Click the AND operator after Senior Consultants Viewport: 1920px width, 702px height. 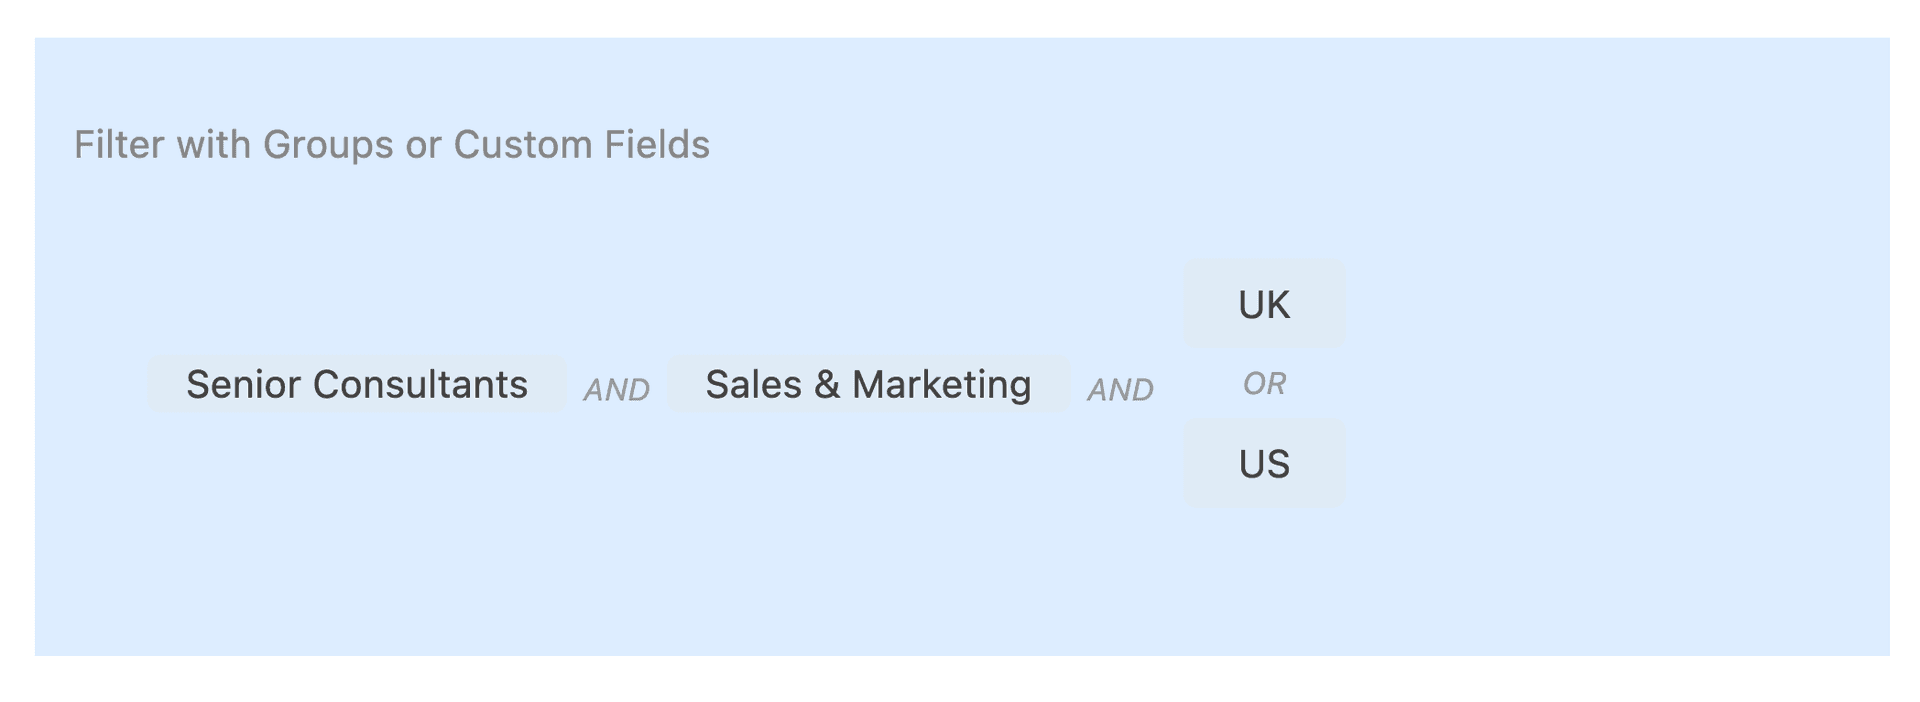pos(616,389)
